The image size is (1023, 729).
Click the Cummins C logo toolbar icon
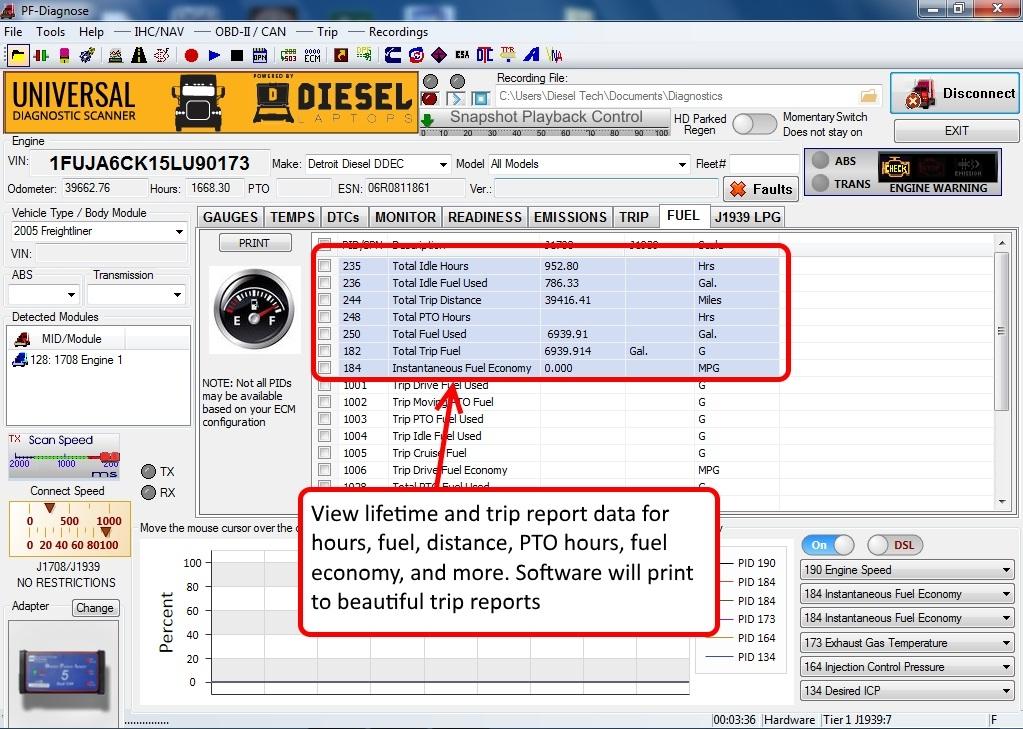tap(392, 55)
